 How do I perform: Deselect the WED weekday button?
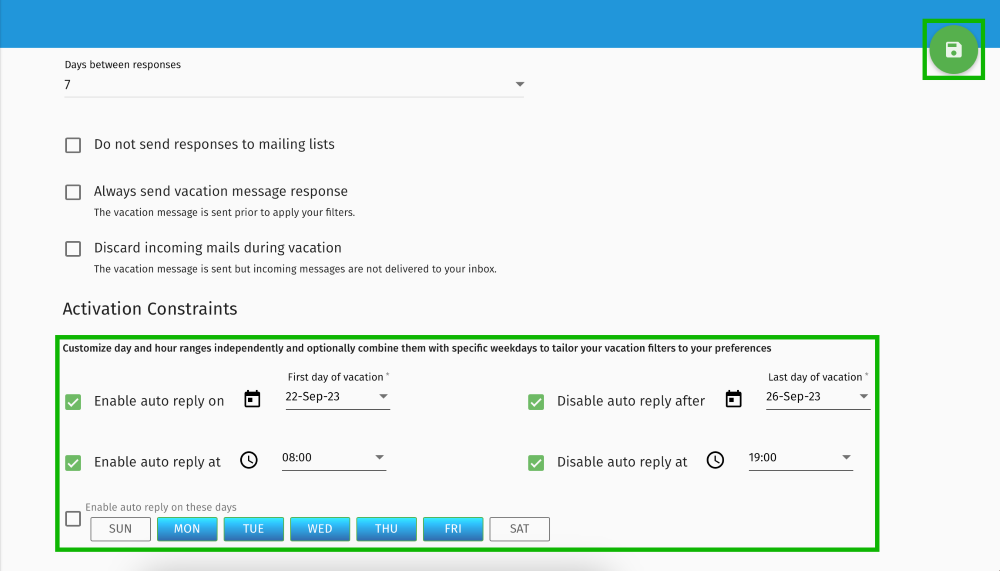pos(320,529)
